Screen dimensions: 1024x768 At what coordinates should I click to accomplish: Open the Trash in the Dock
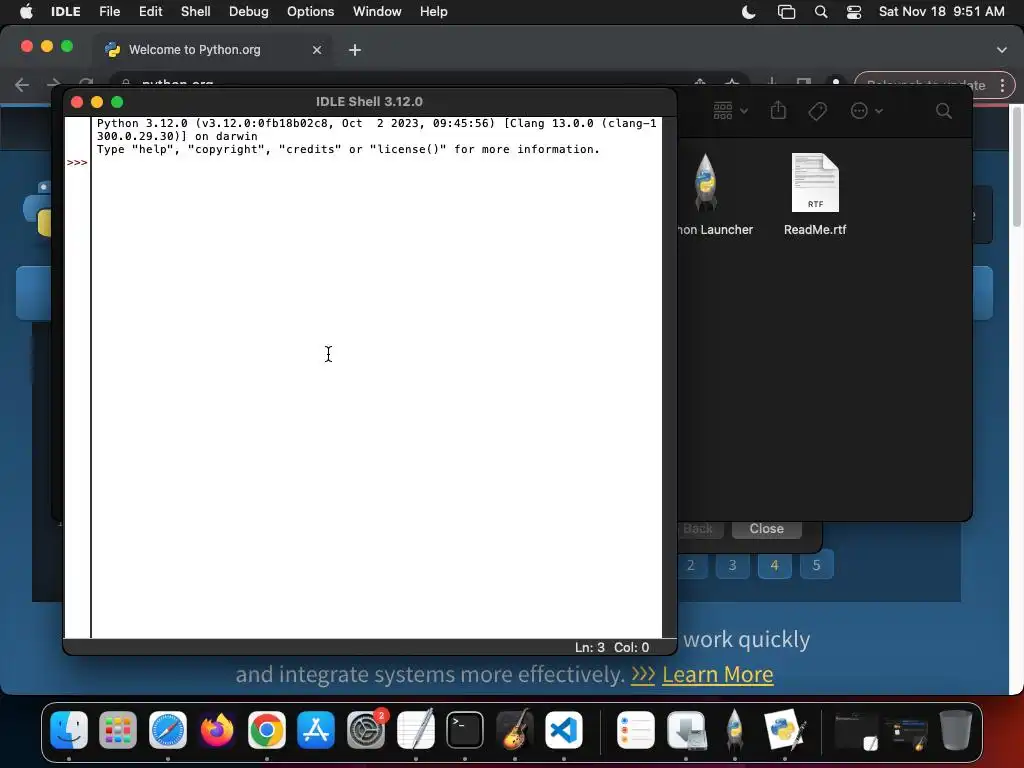pos(955,729)
